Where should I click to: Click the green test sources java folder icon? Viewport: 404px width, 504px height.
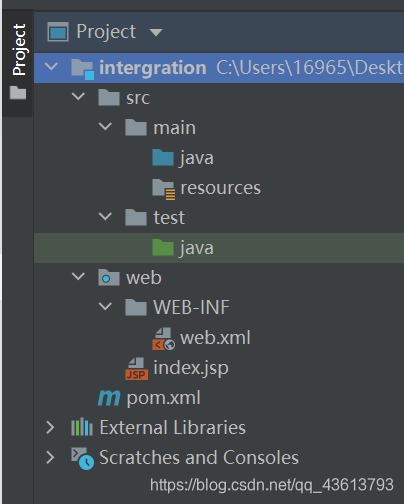point(163,247)
